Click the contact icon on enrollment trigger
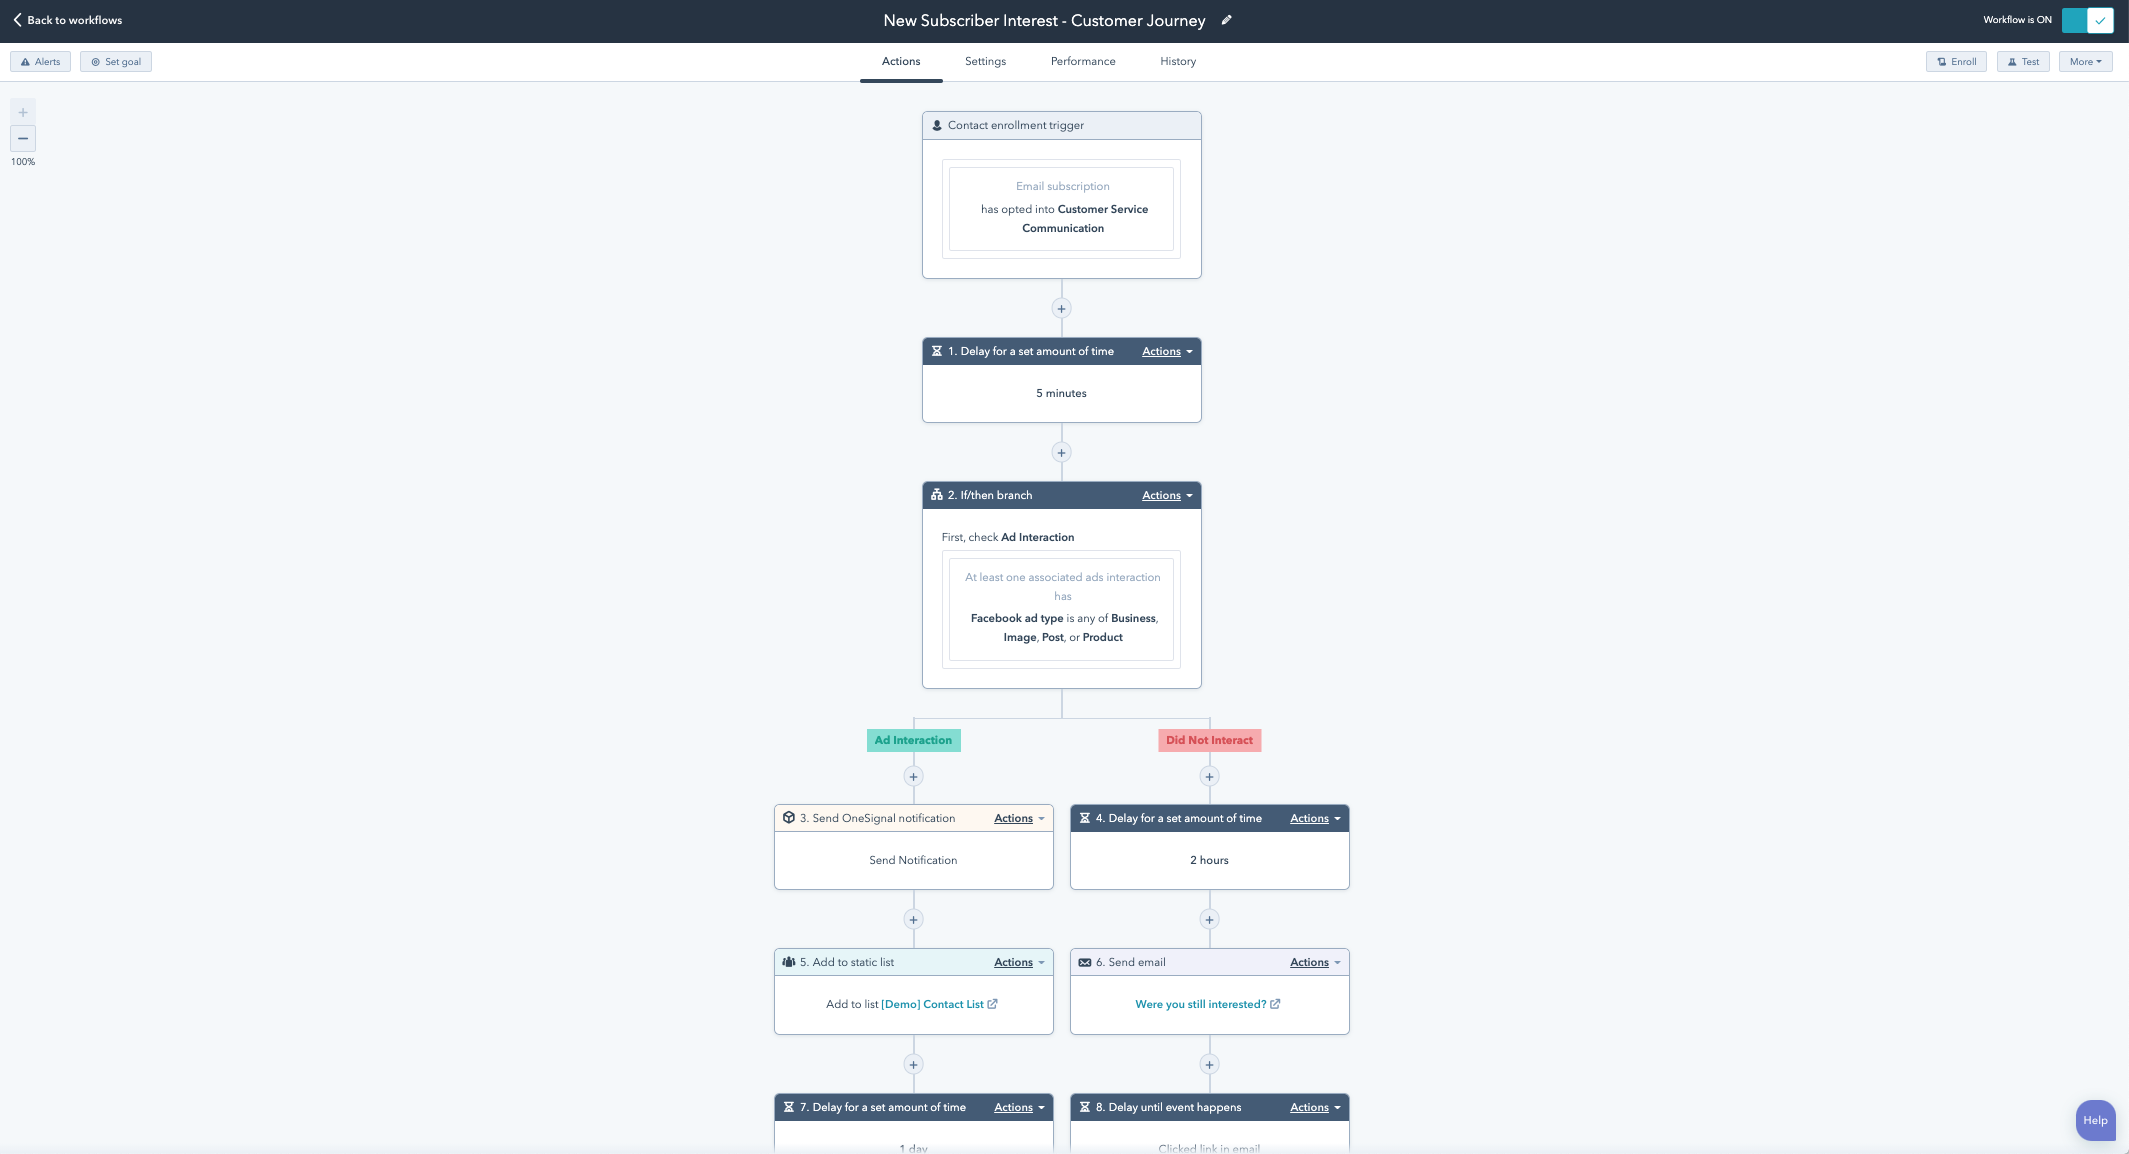The height and width of the screenshot is (1154, 2129). click(937, 125)
